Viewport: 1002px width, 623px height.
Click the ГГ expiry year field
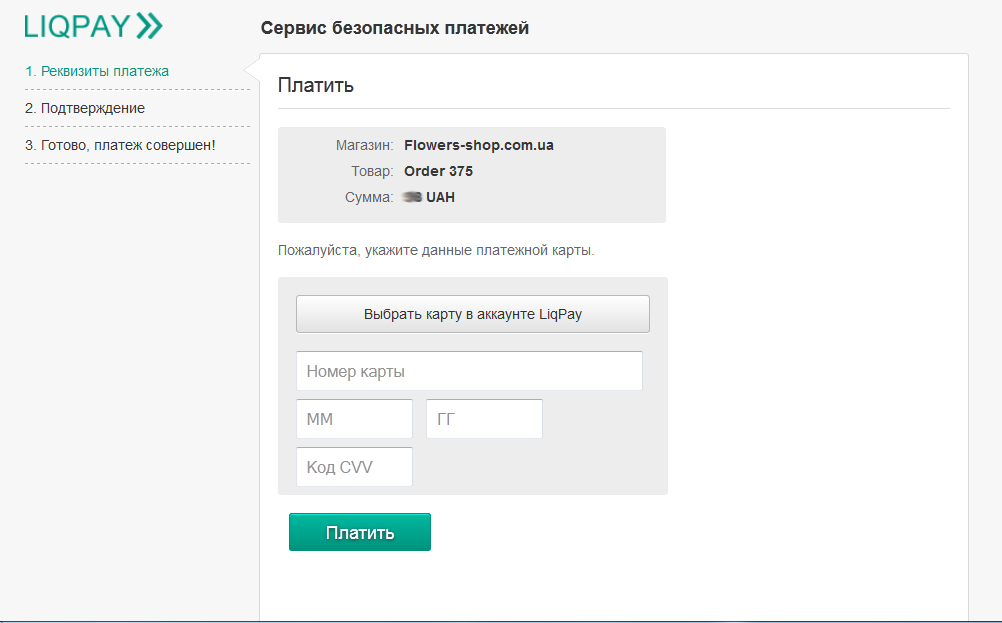pos(484,419)
